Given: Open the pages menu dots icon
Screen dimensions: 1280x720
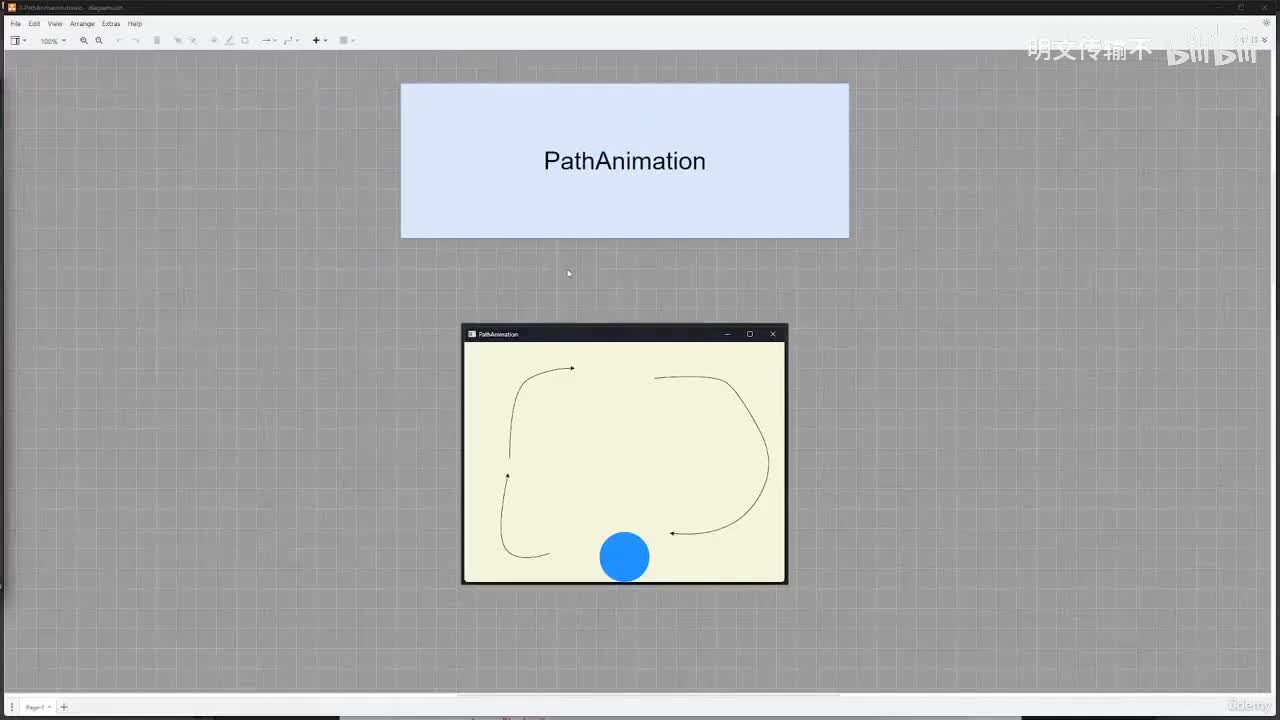Looking at the screenshot, I should click(x=12, y=707).
